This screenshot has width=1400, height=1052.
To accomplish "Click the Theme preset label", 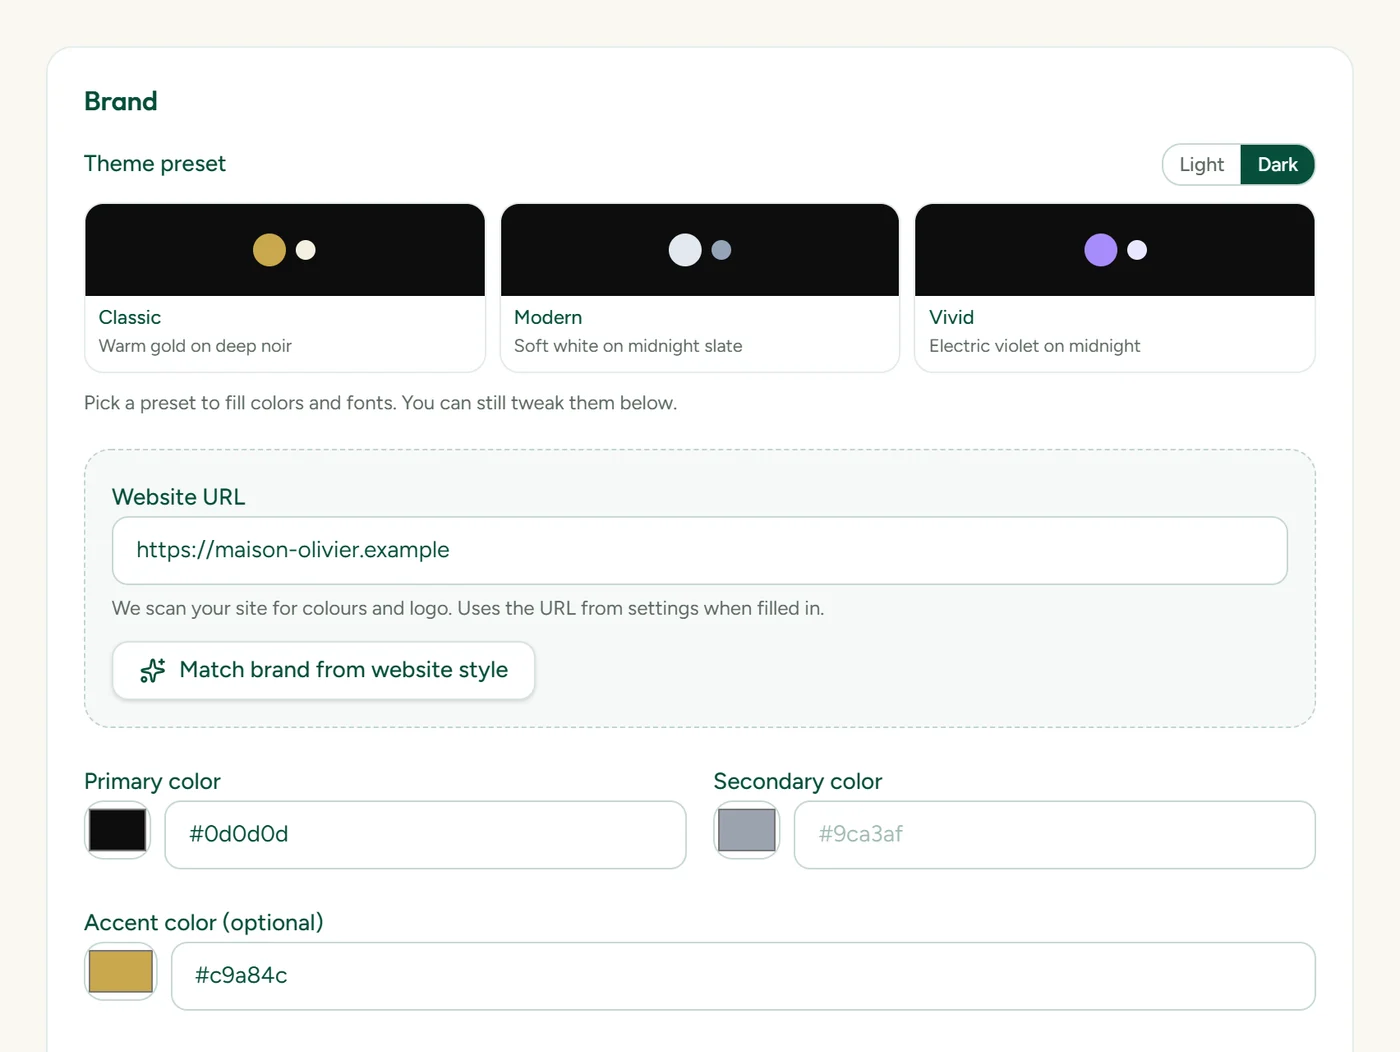I will click(155, 164).
